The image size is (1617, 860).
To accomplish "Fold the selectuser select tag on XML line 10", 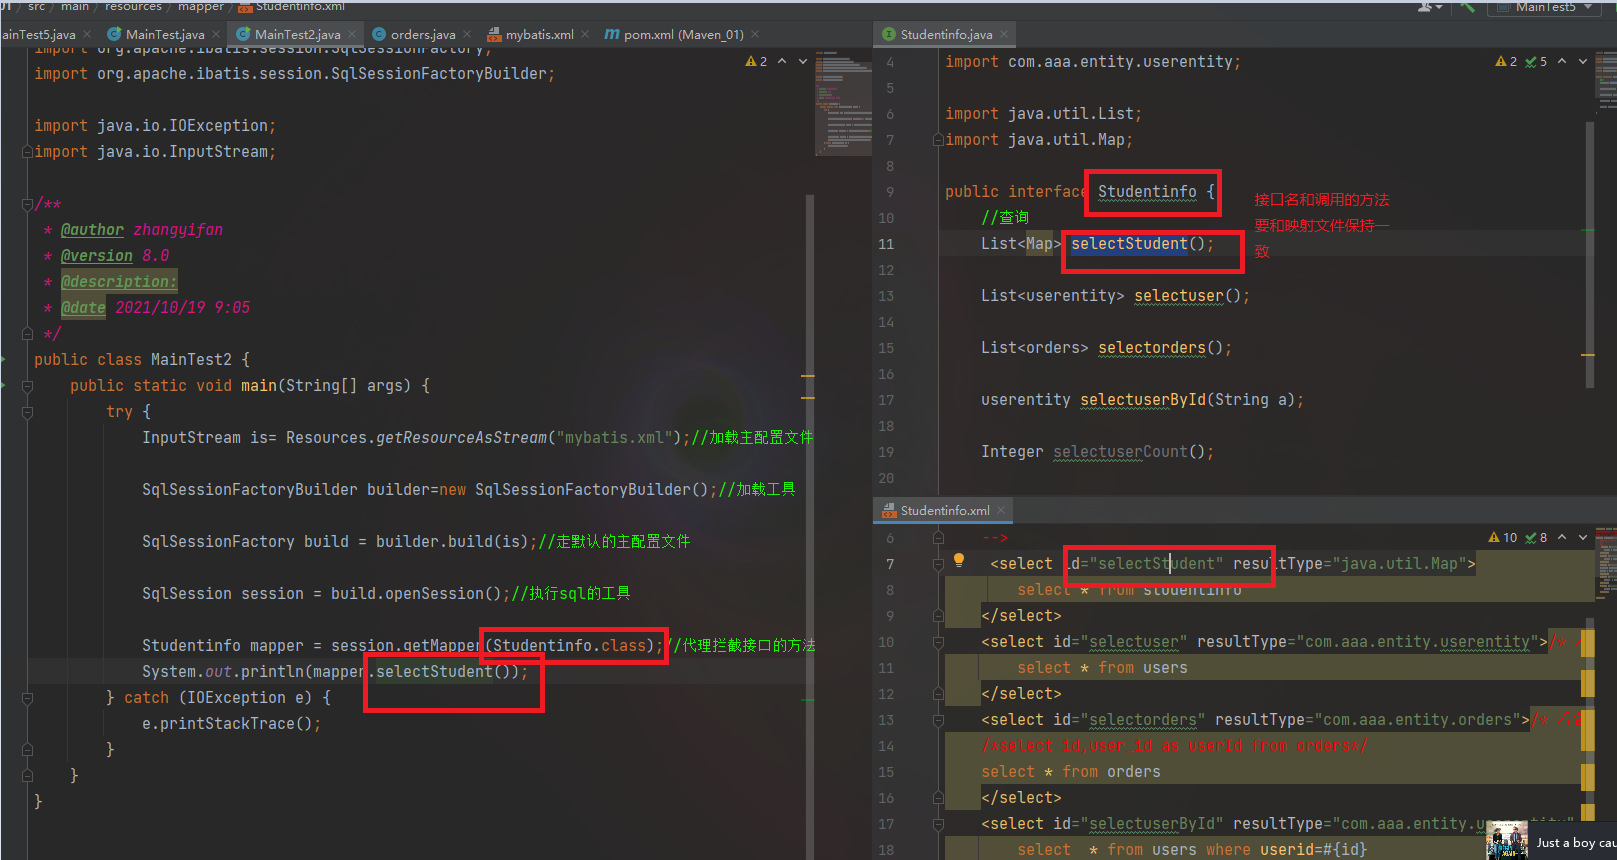I will [x=938, y=642].
